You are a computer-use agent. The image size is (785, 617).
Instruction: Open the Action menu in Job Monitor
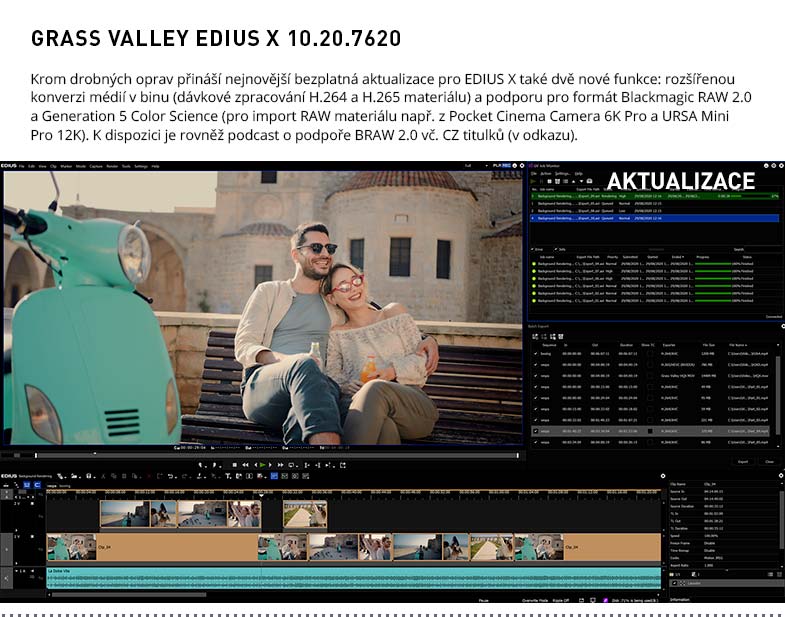546,174
